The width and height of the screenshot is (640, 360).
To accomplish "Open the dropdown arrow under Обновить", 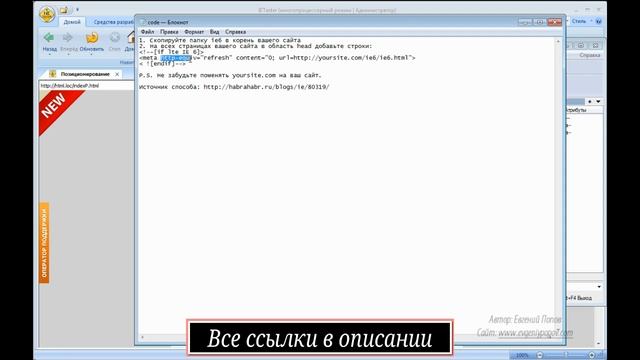I will point(91,54).
